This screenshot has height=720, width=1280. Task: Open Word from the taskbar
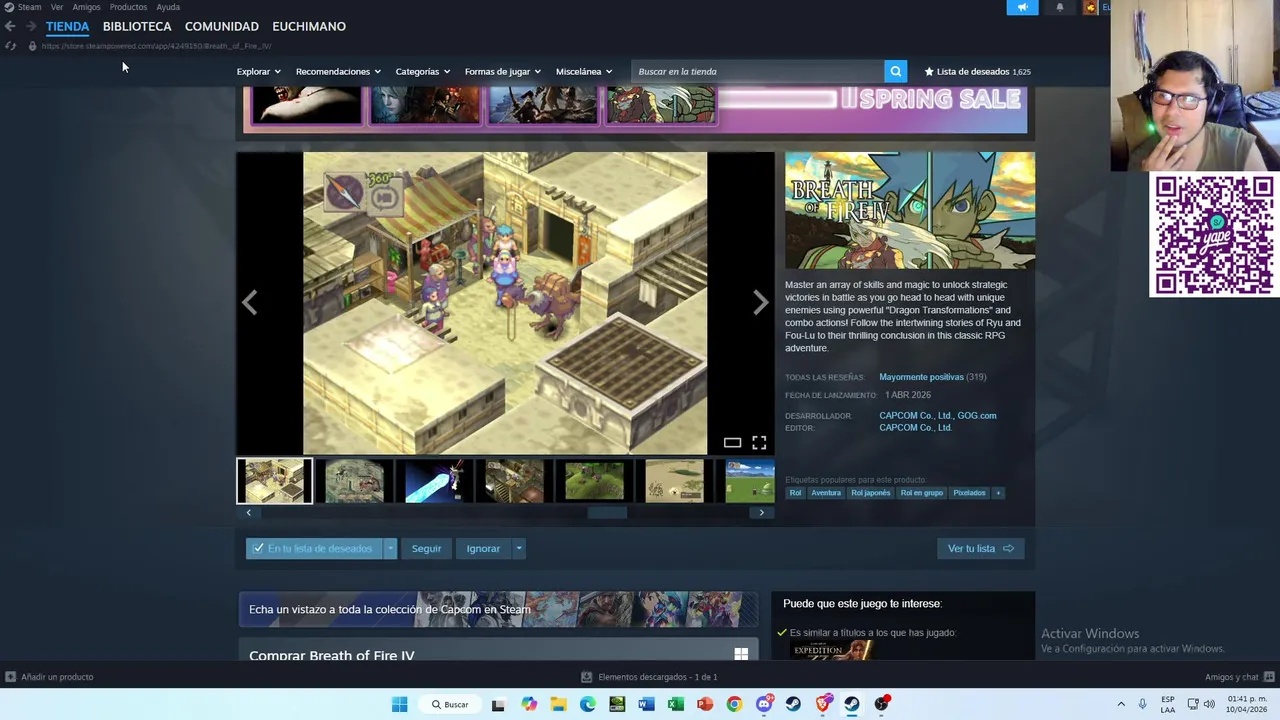646,704
